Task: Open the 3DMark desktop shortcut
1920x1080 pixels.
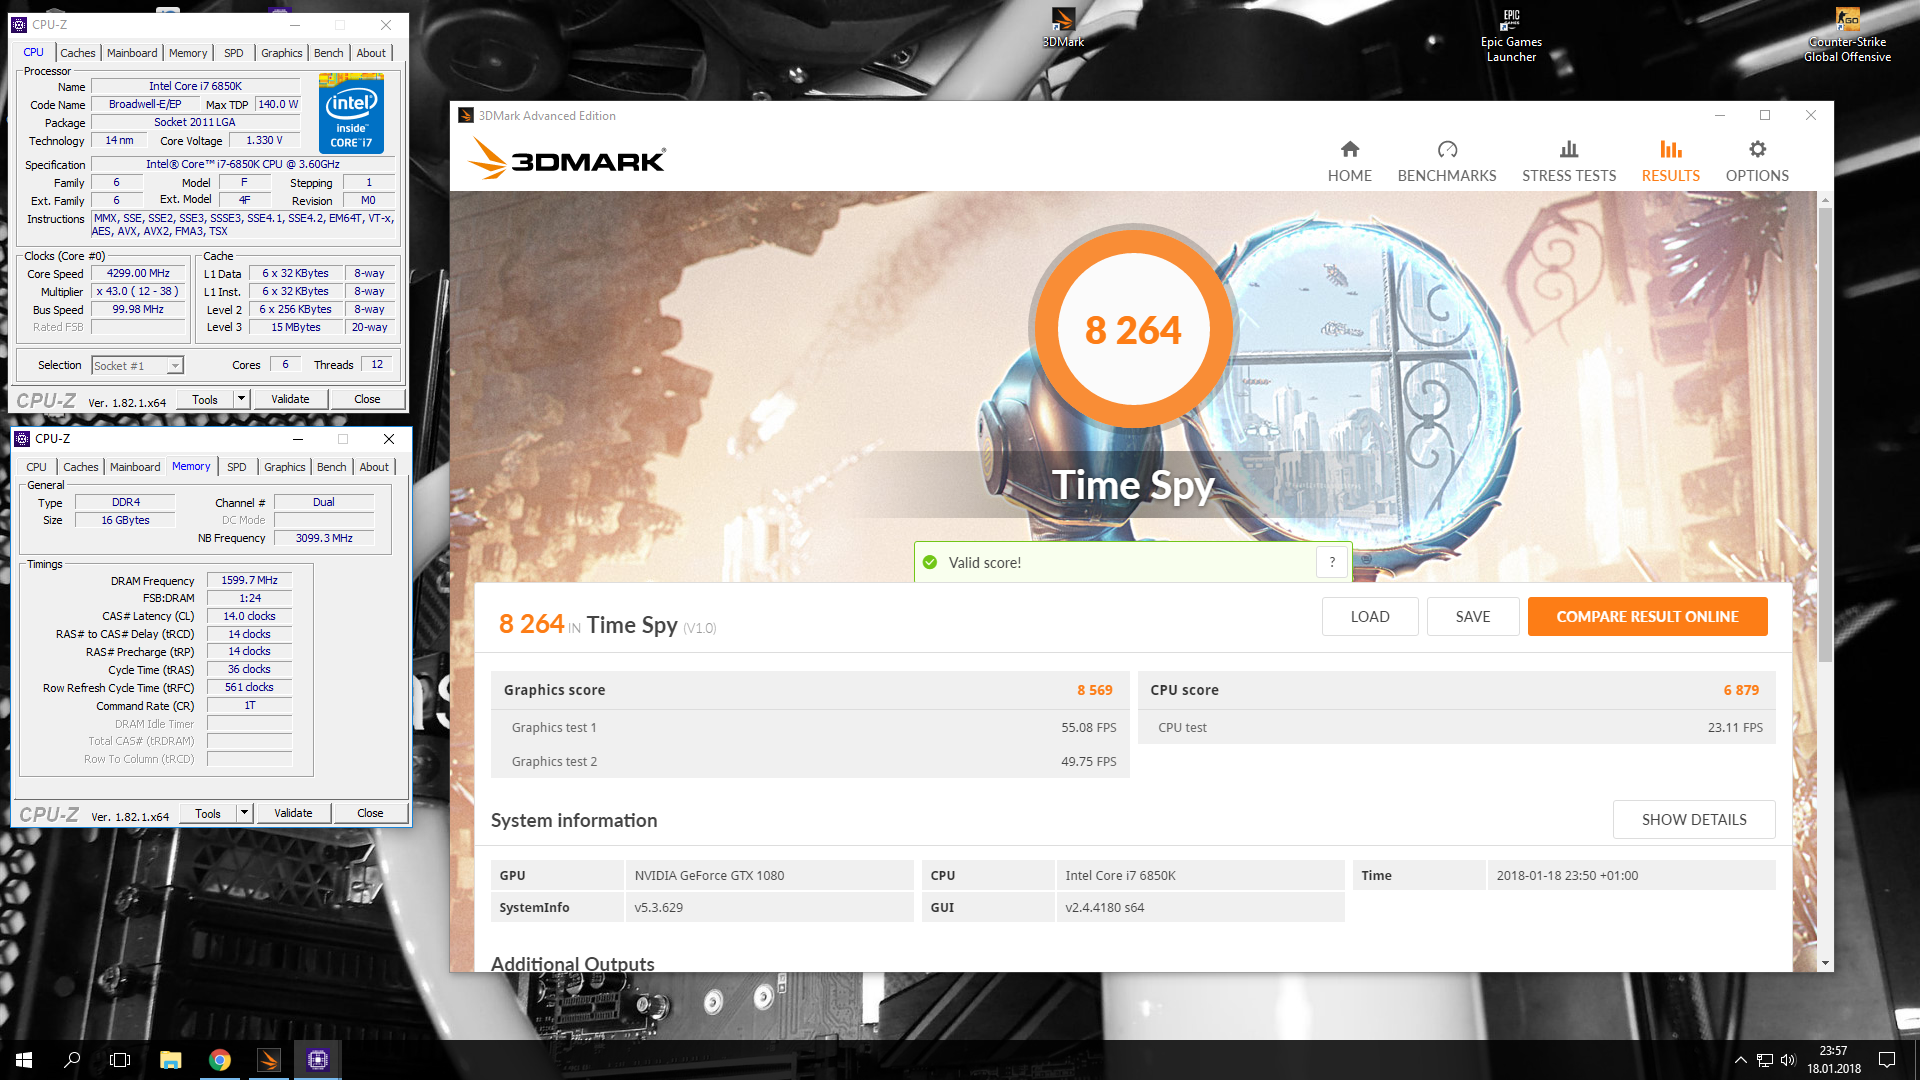Action: 1063,28
